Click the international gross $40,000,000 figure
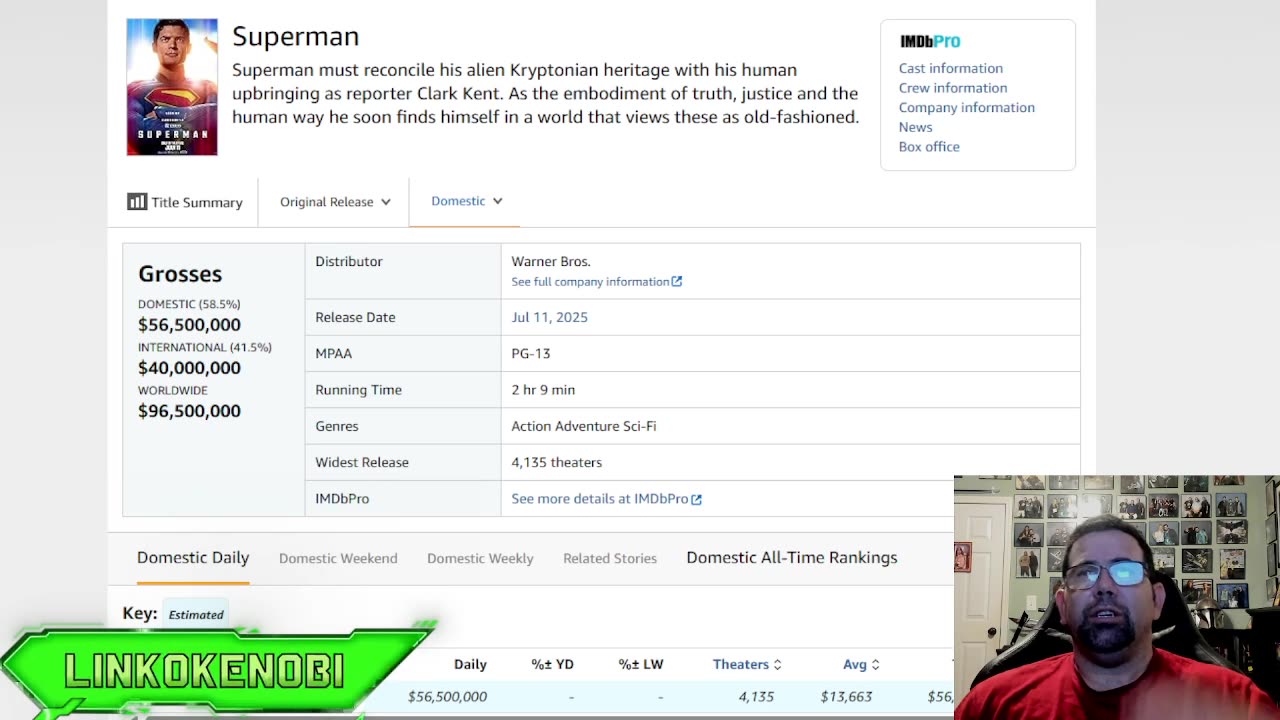 pos(189,367)
